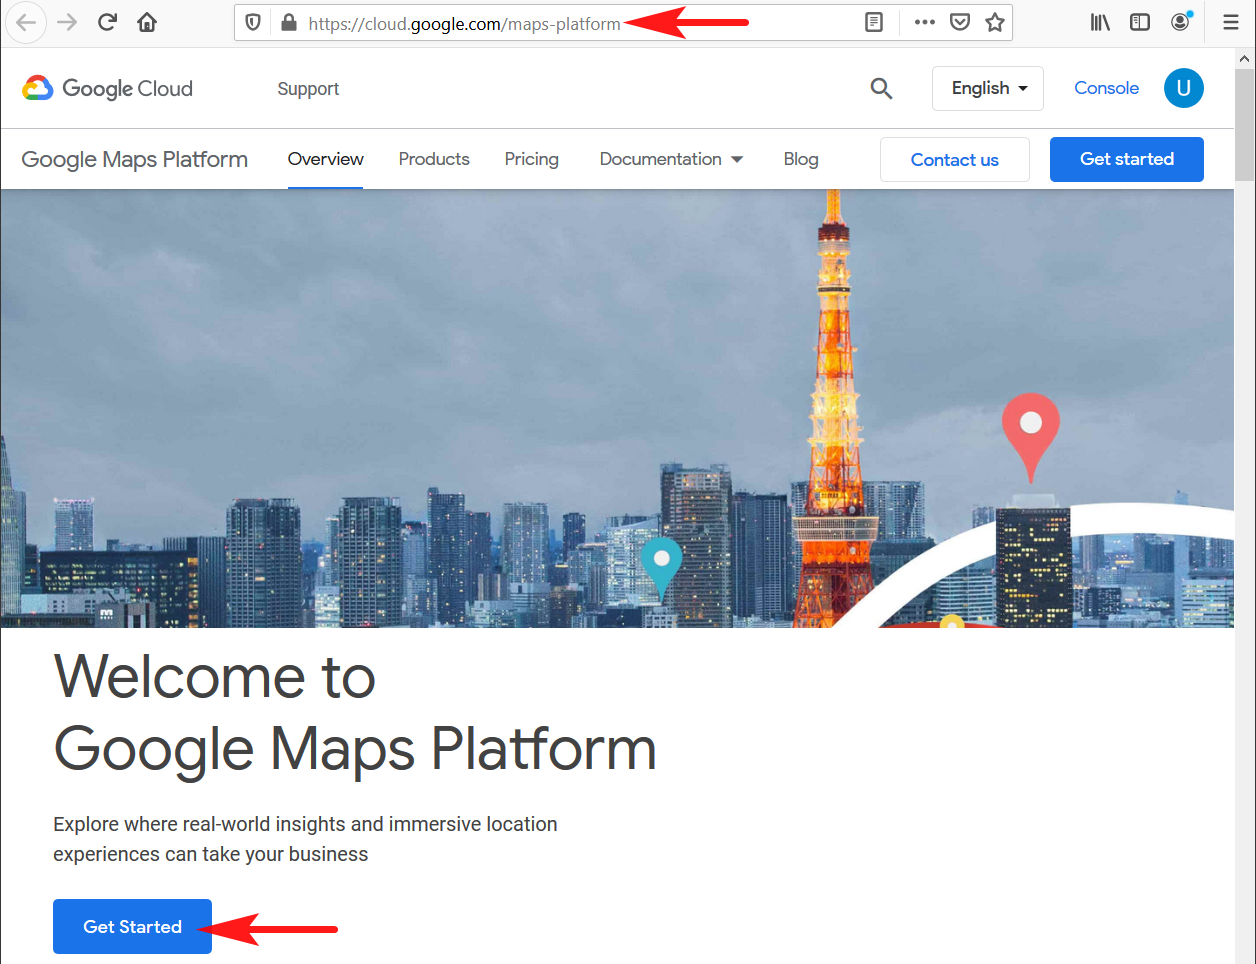This screenshot has width=1256, height=964.
Task: Open the Console link
Action: (x=1106, y=88)
